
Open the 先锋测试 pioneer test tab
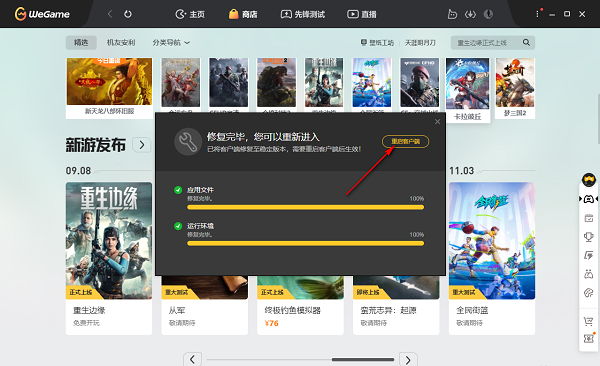303,14
